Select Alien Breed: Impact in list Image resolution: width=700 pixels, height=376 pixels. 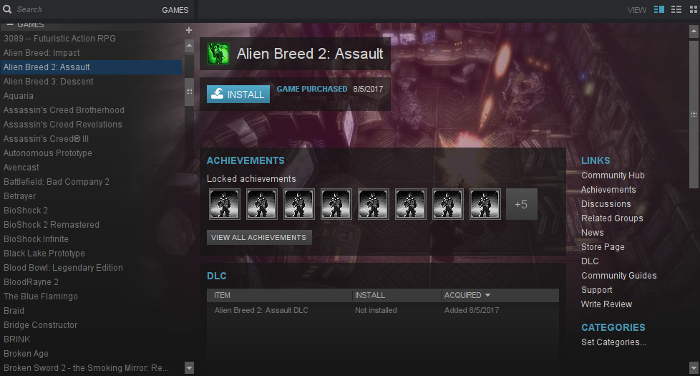(x=92, y=53)
